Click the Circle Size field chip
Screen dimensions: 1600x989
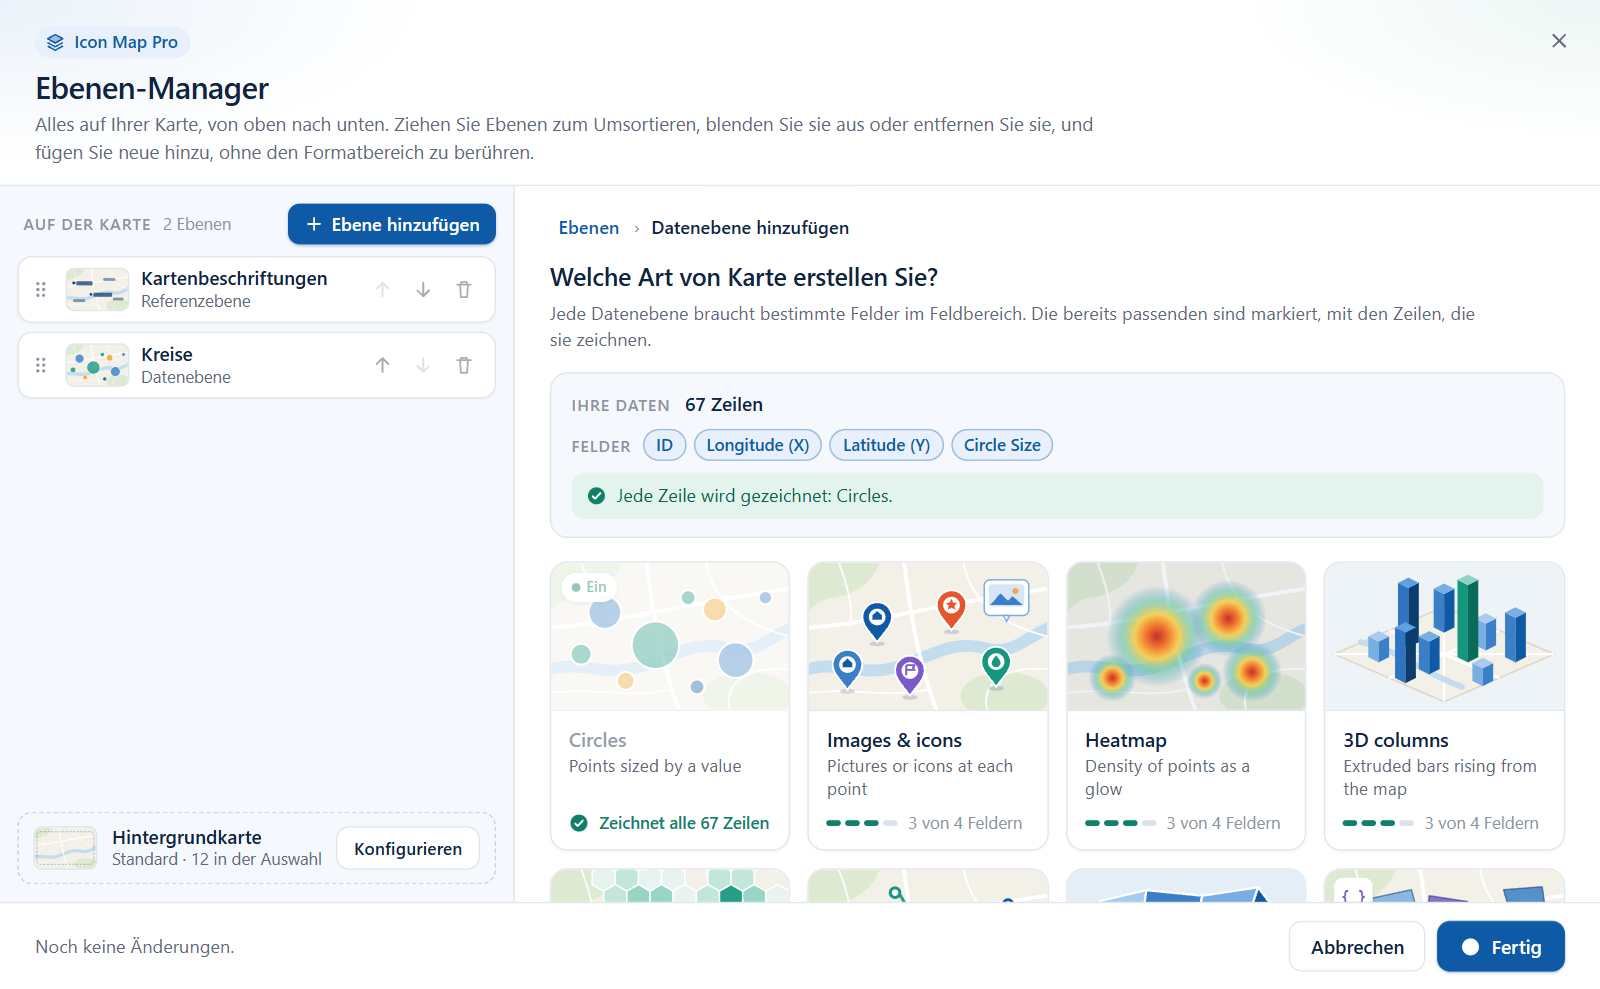point(1002,446)
